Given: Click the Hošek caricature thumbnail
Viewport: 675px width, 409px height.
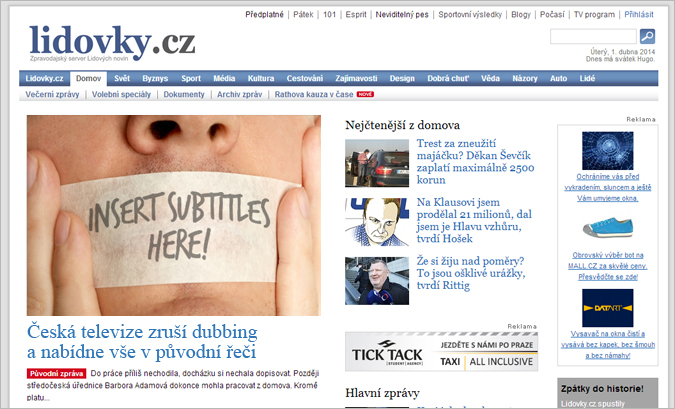Looking at the screenshot, I should [x=377, y=222].
